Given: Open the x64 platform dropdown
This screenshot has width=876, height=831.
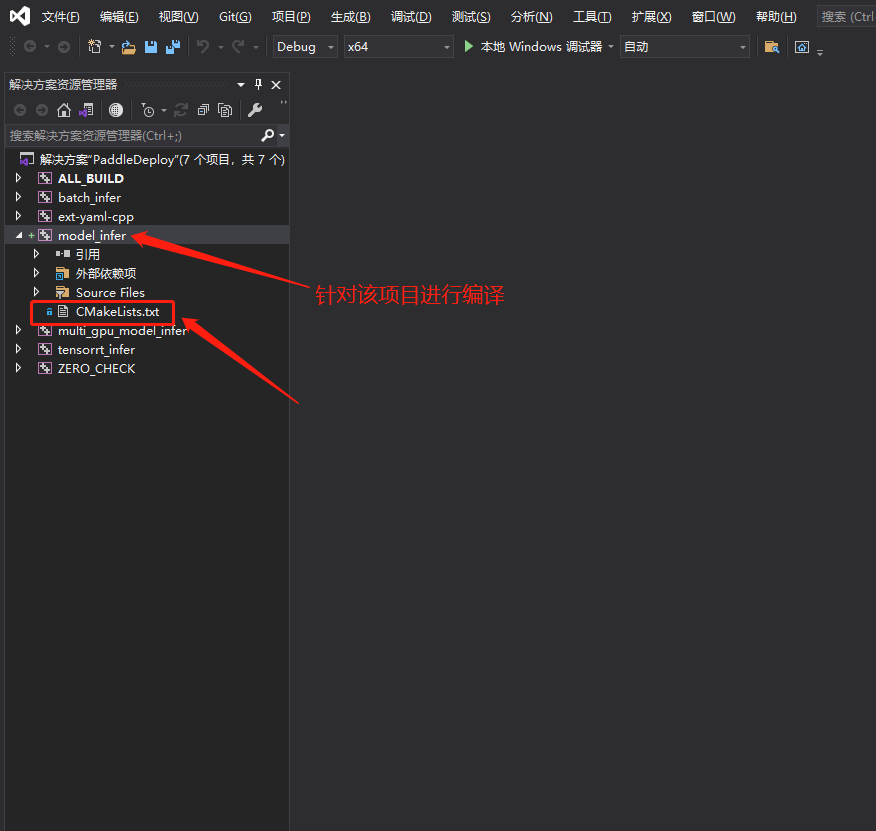Looking at the screenshot, I should coord(398,47).
